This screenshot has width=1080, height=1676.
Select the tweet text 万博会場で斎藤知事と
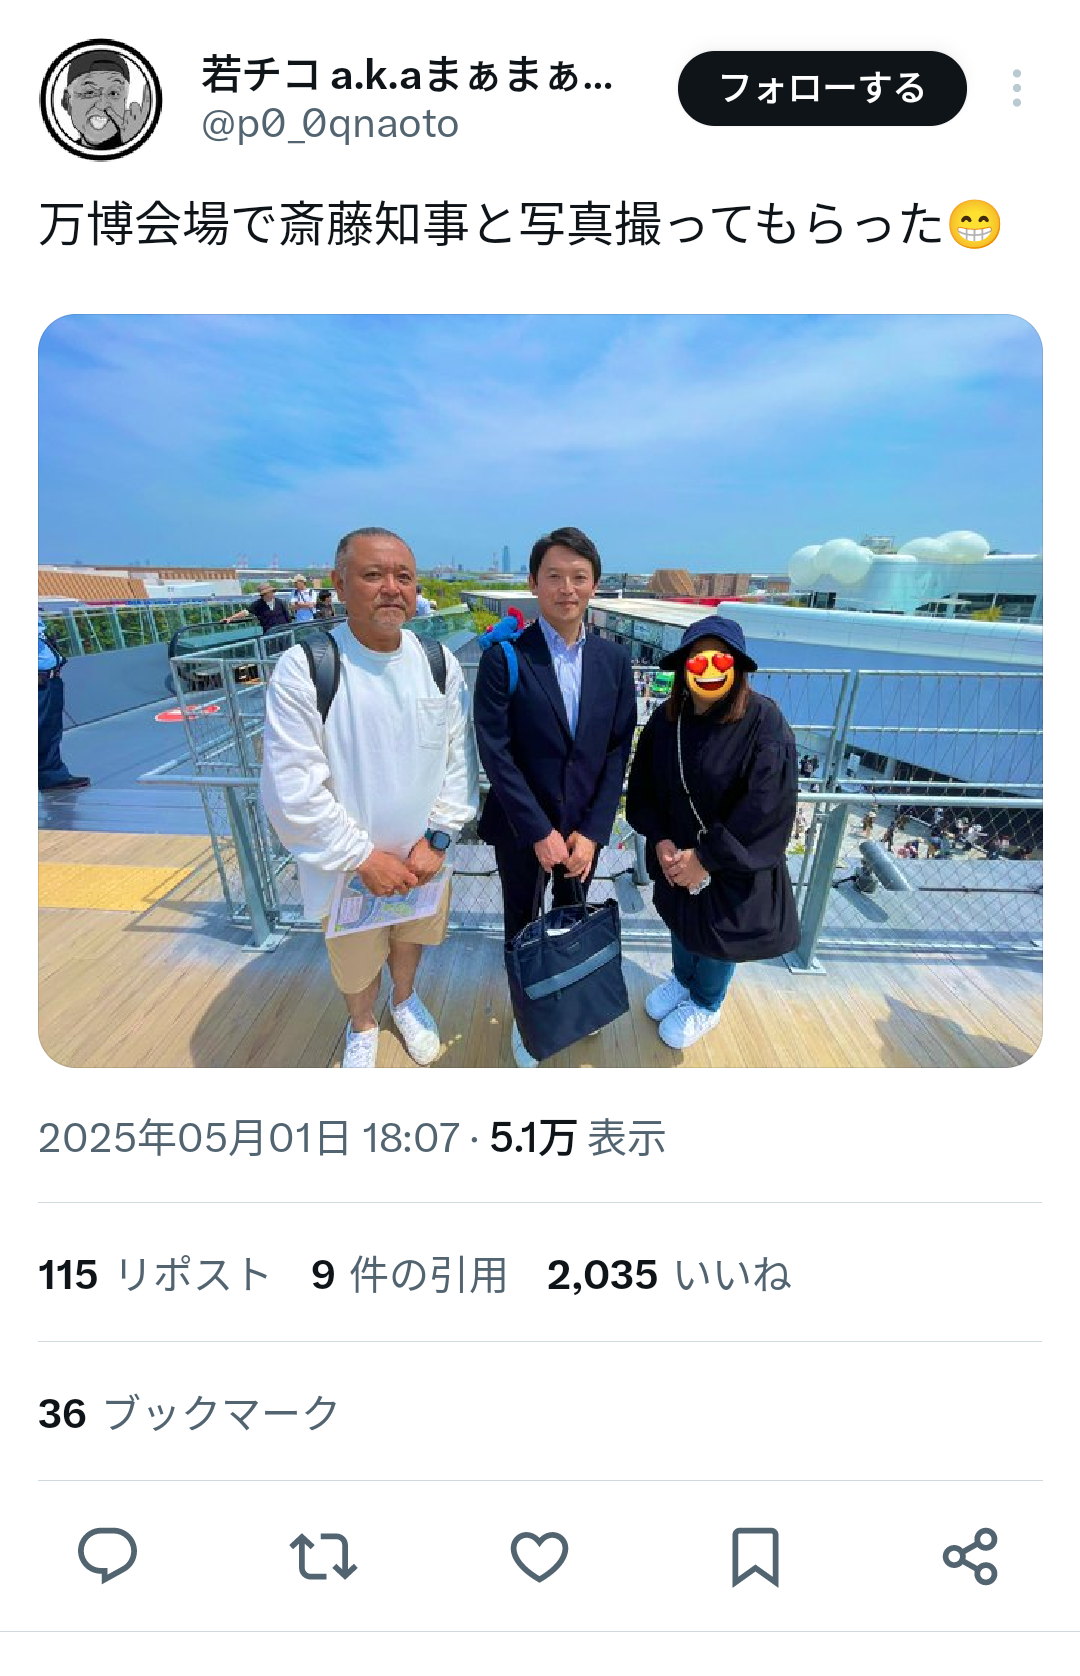(x=276, y=224)
